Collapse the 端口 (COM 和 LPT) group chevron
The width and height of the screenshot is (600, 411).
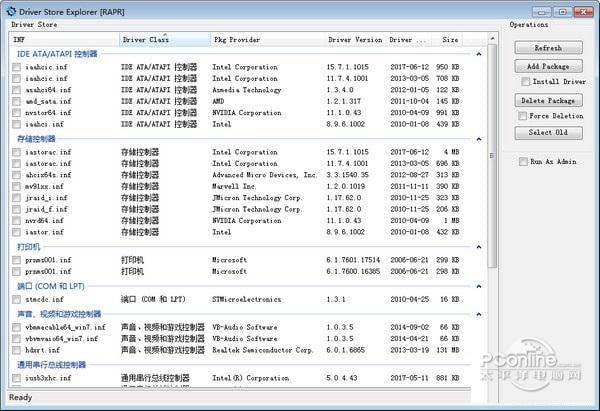pyautogui.click(x=479, y=286)
